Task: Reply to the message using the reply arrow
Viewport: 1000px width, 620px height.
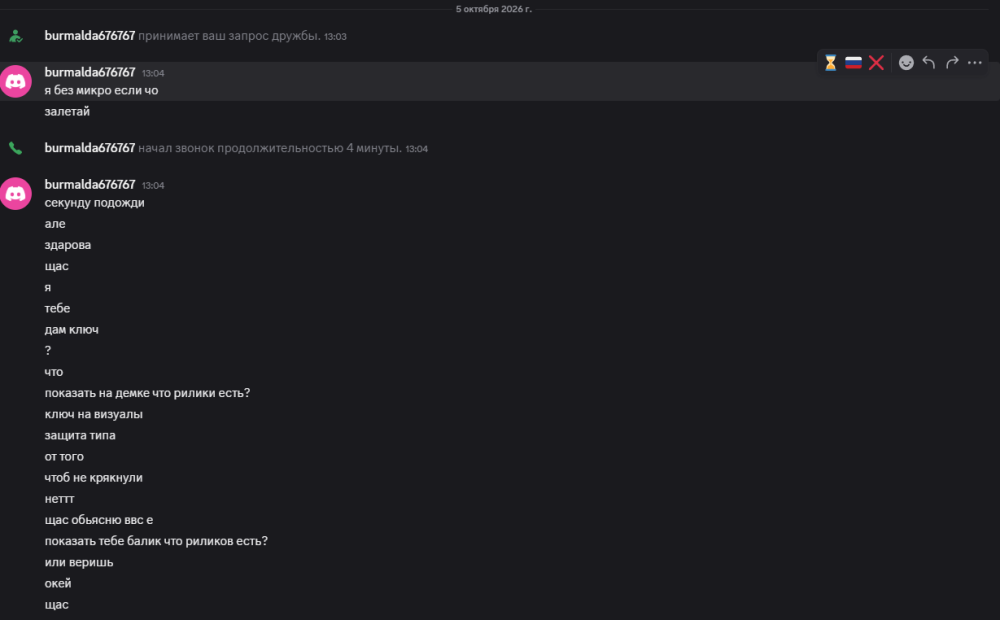Action: [929, 63]
